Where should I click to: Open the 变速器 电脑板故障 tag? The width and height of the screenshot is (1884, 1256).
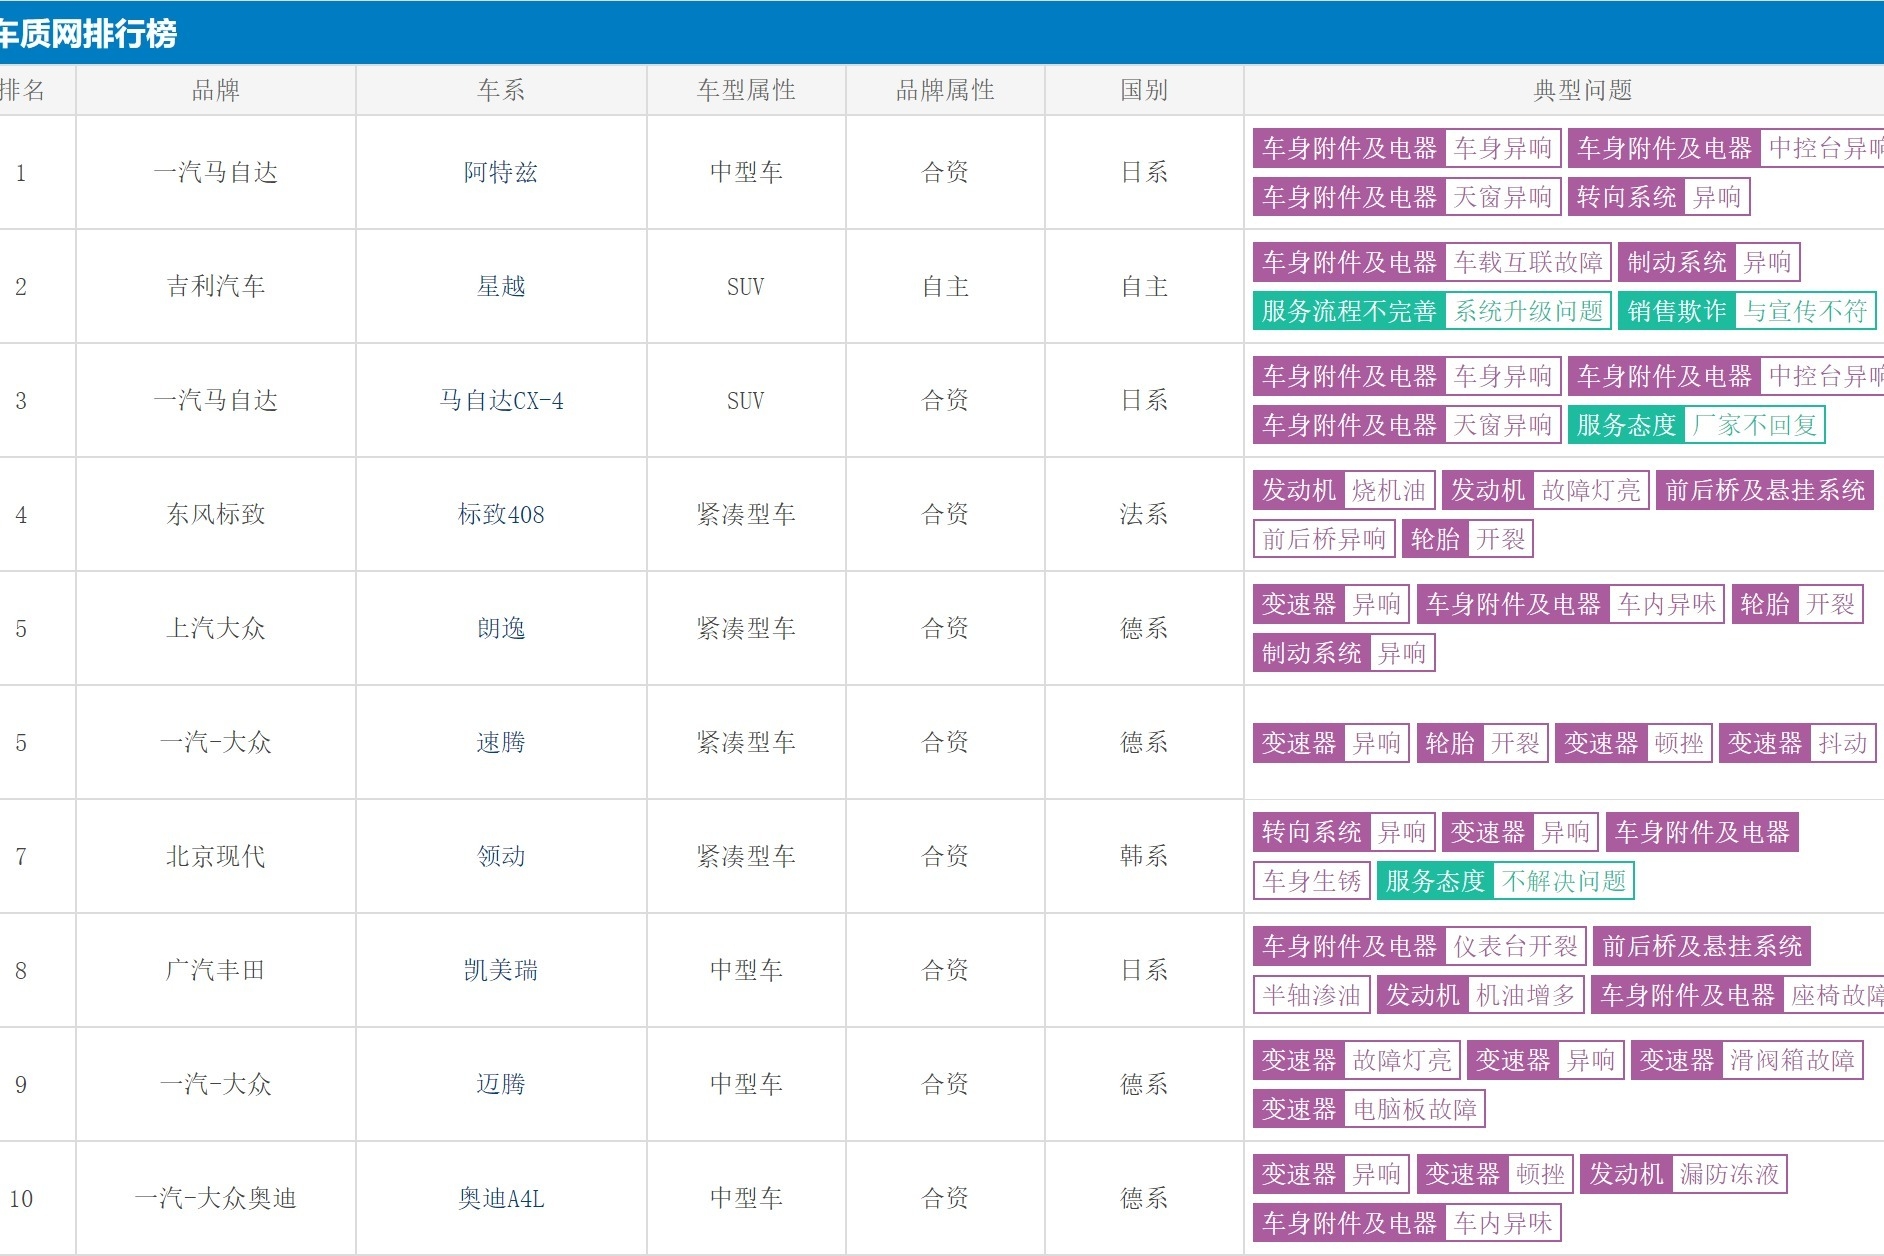(x=1369, y=1109)
